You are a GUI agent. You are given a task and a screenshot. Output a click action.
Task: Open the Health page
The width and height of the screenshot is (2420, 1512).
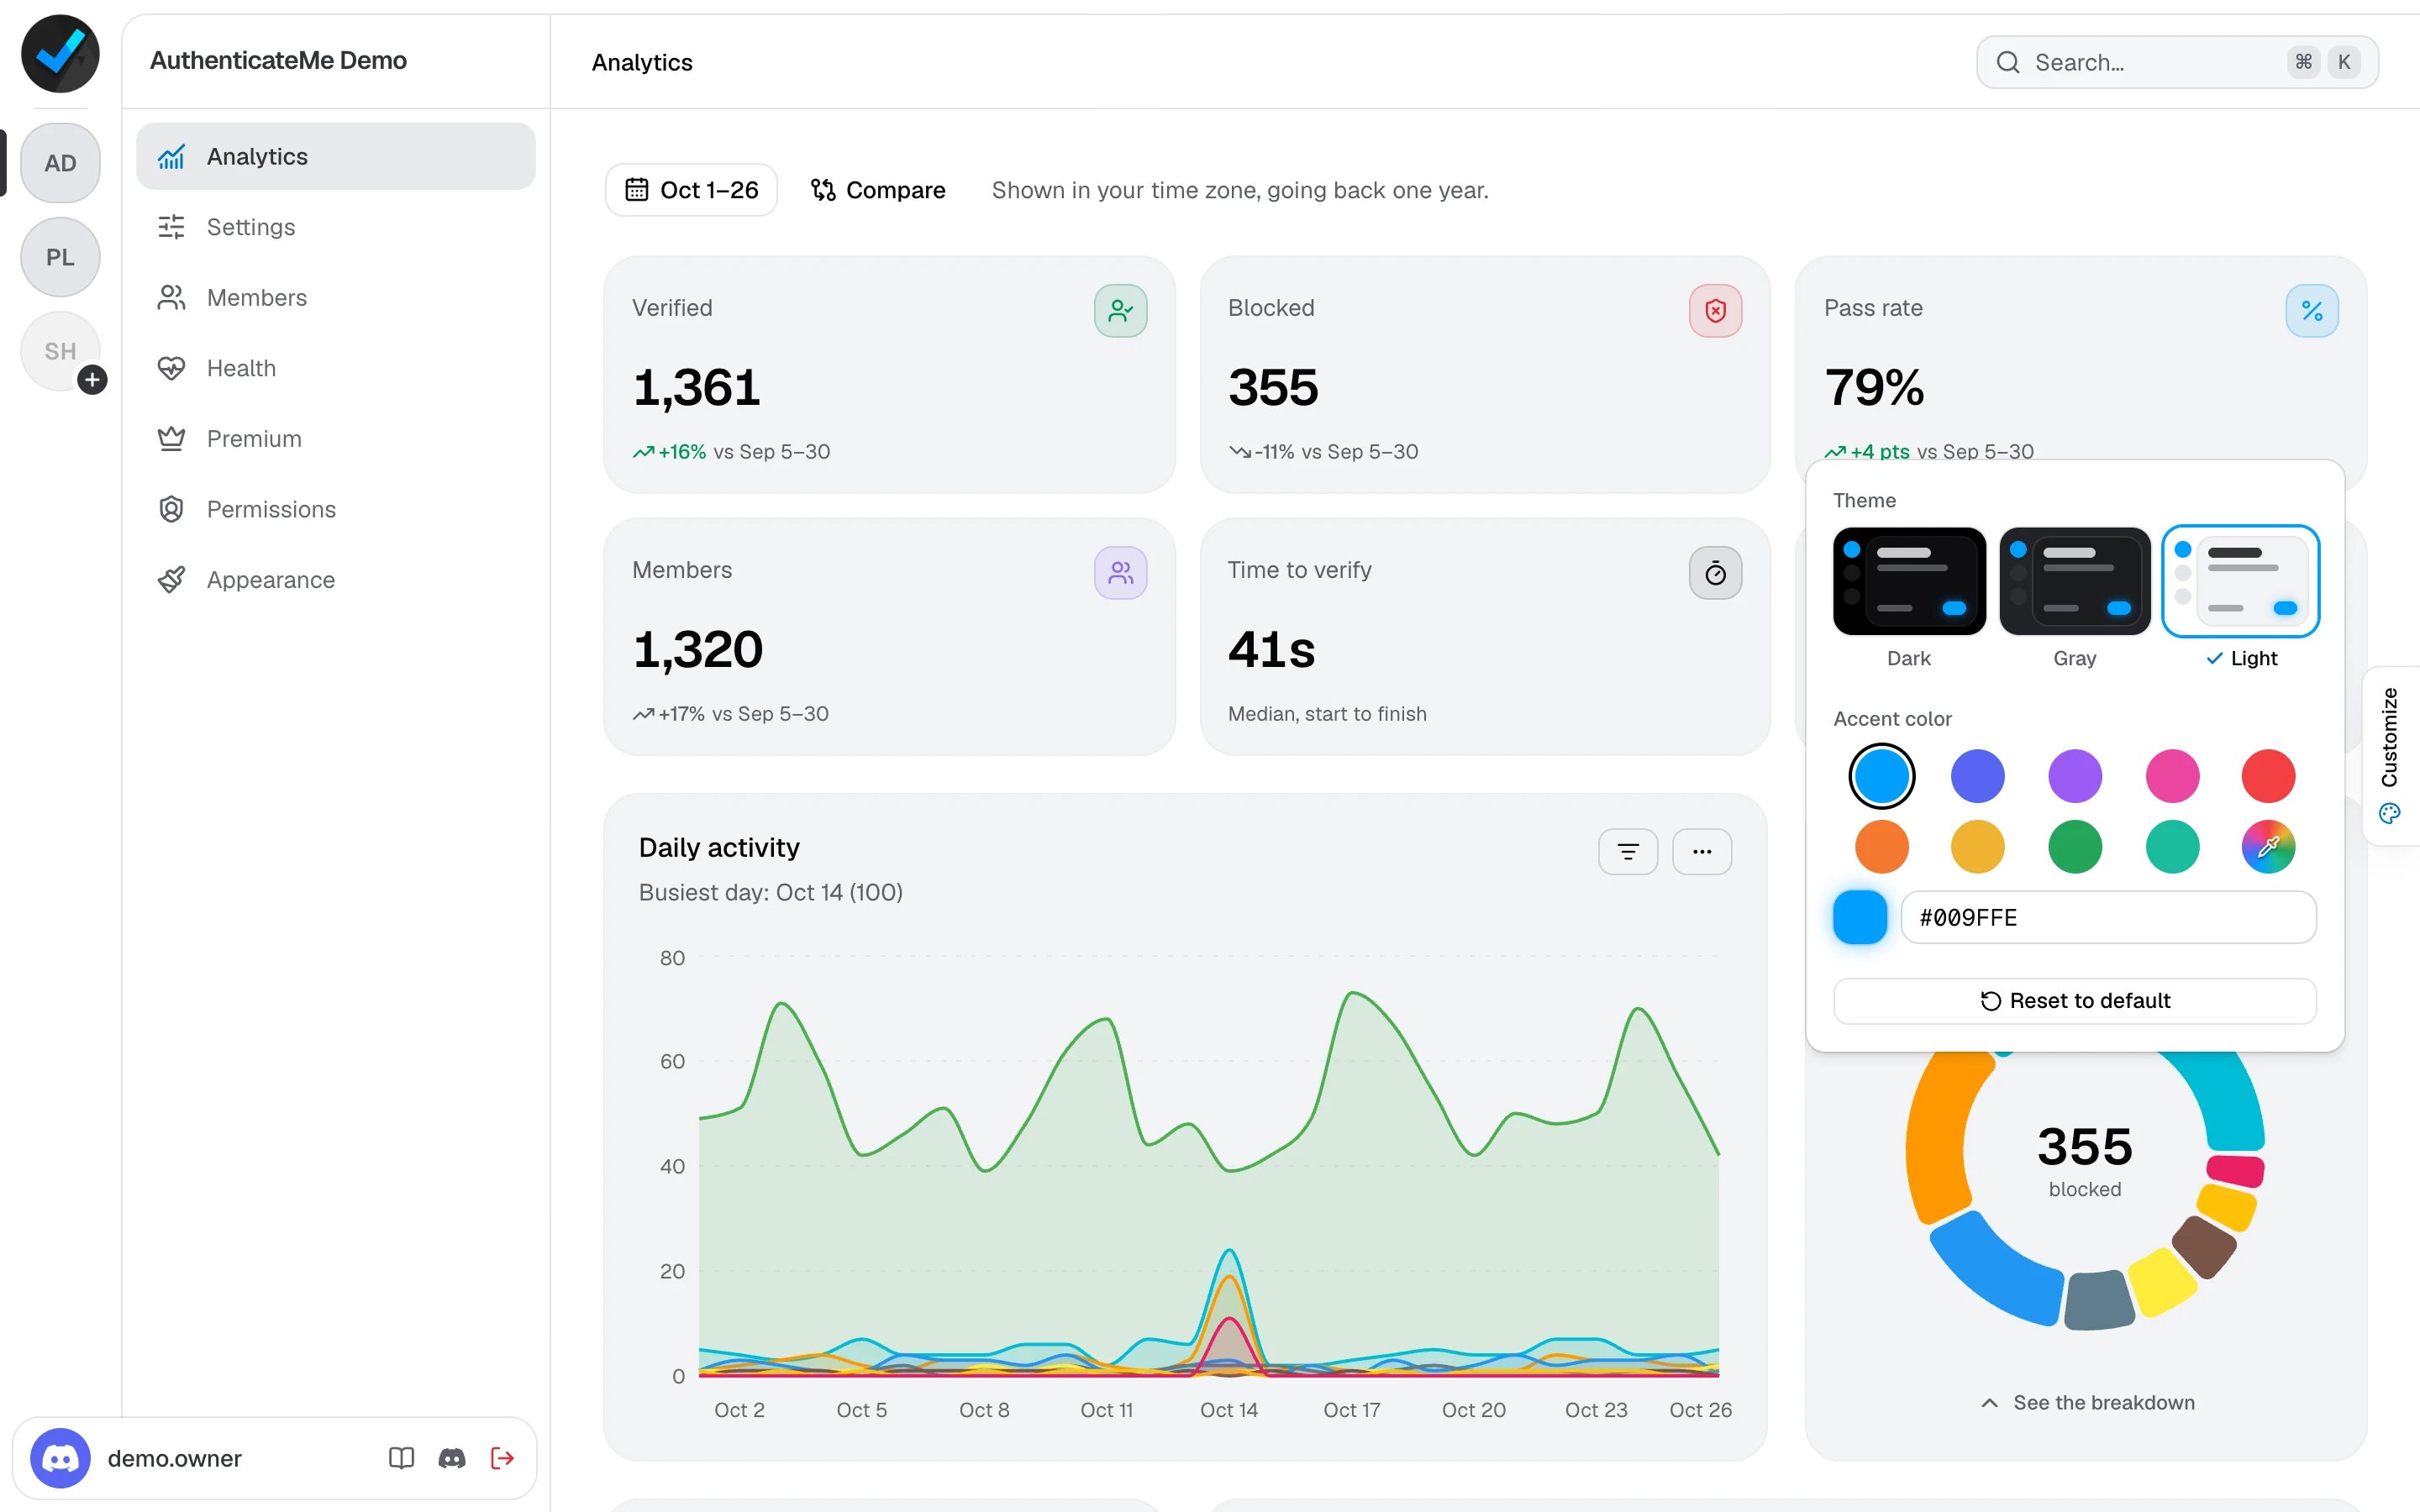[x=336, y=368]
